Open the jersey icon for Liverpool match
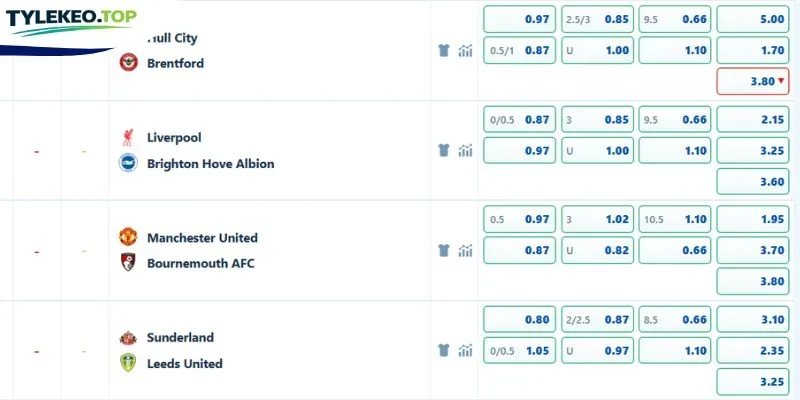Image resolution: width=800 pixels, height=400 pixels. (444, 151)
